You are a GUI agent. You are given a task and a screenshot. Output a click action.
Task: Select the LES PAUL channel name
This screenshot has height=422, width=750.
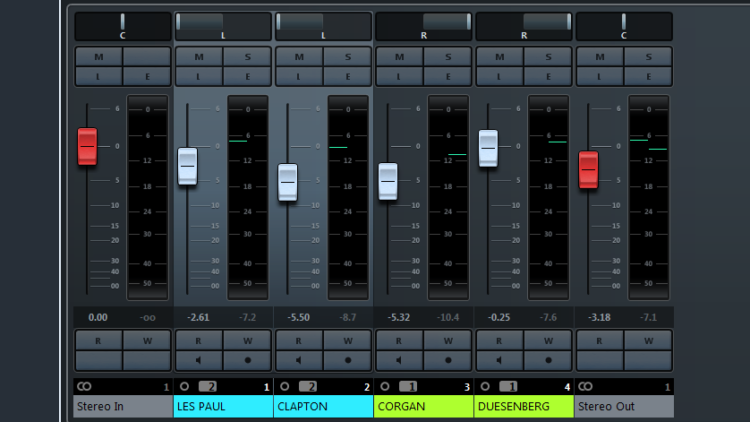click(223, 406)
